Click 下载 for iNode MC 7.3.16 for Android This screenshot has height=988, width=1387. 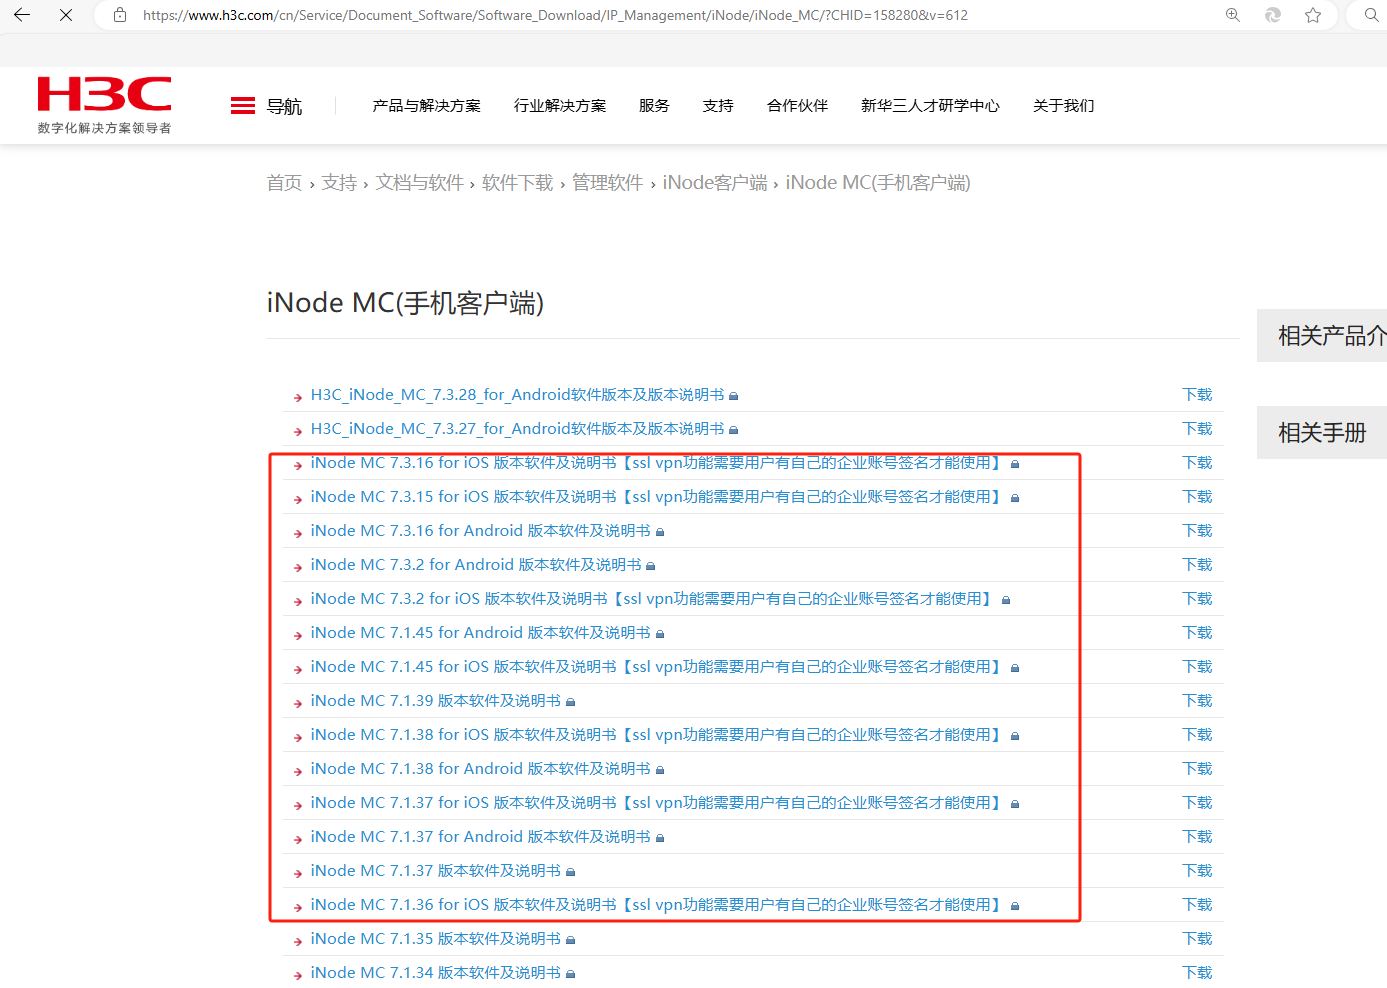point(1197,531)
